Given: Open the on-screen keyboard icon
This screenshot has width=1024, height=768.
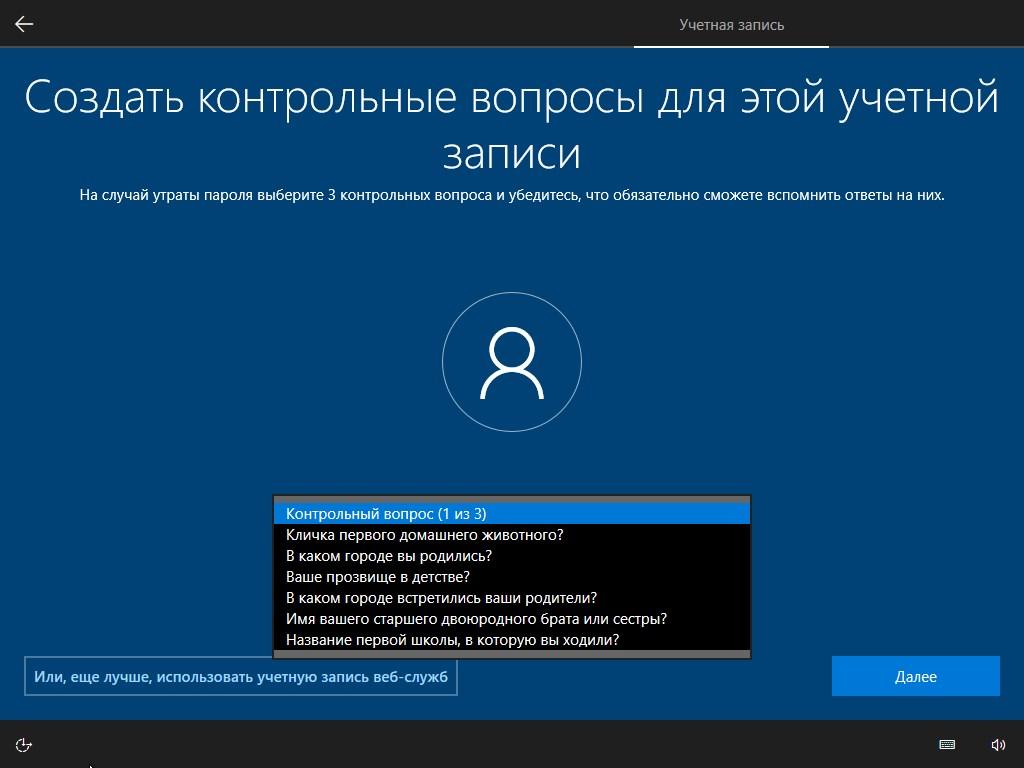Looking at the screenshot, I should click(x=947, y=744).
